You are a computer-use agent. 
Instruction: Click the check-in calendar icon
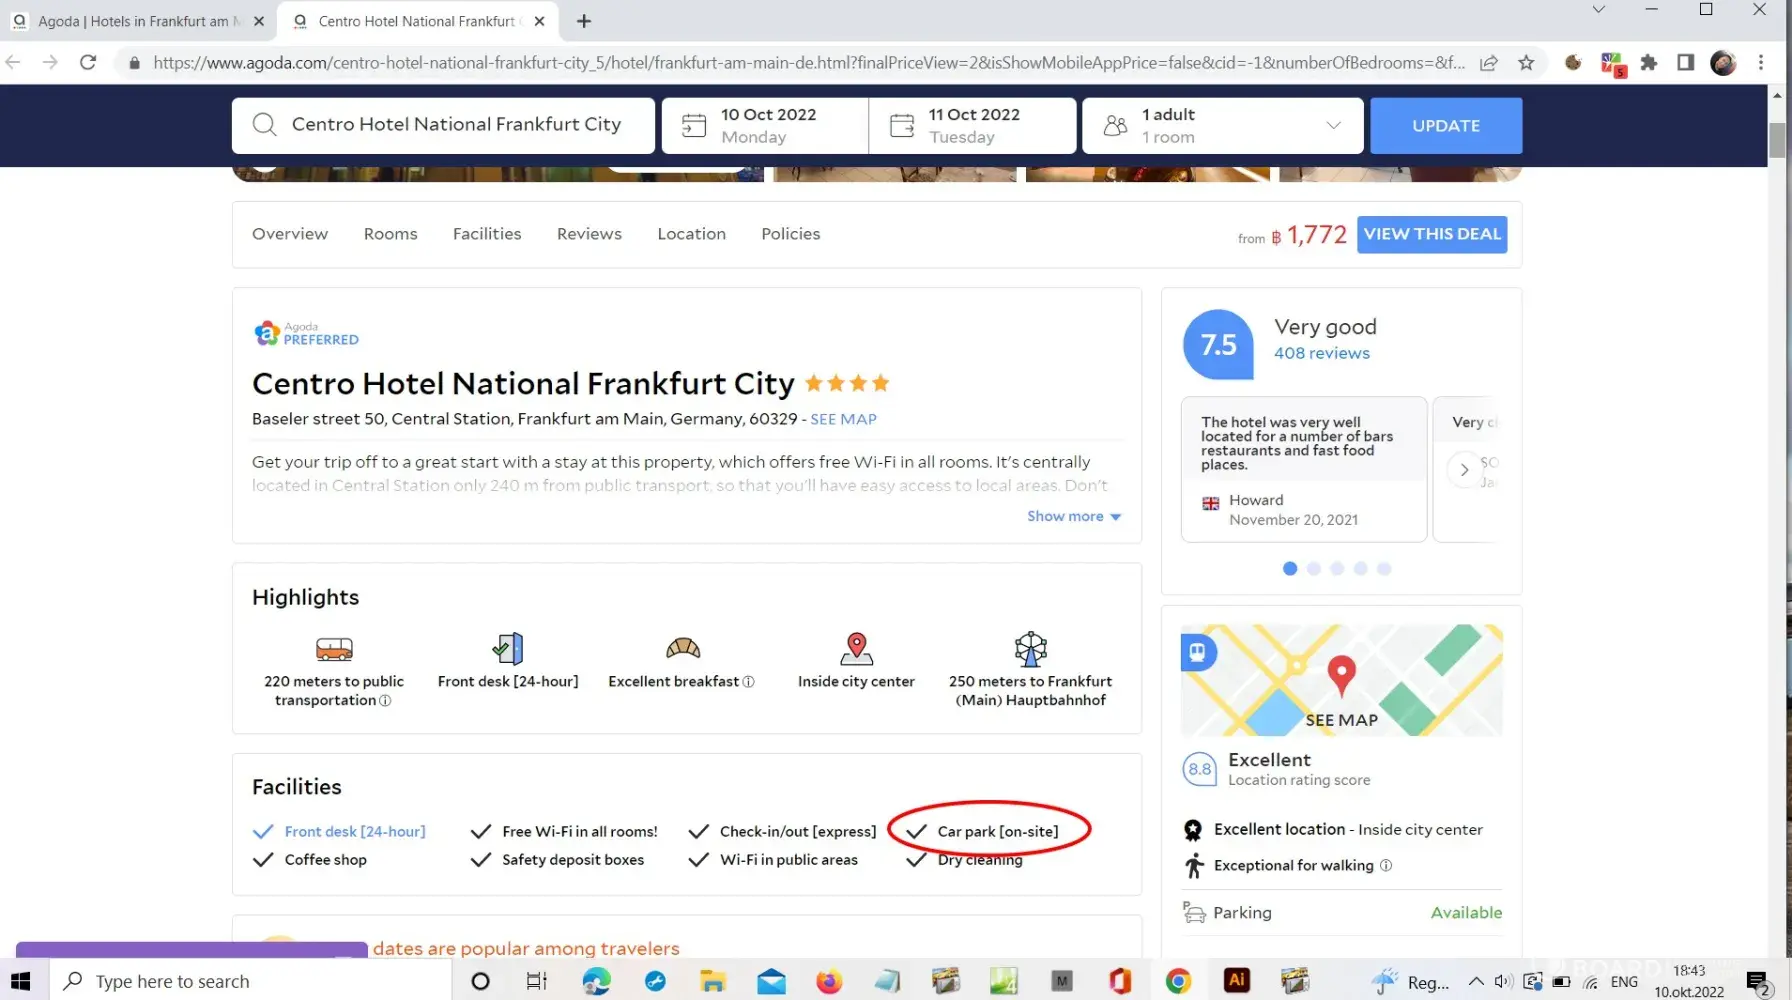[694, 125]
